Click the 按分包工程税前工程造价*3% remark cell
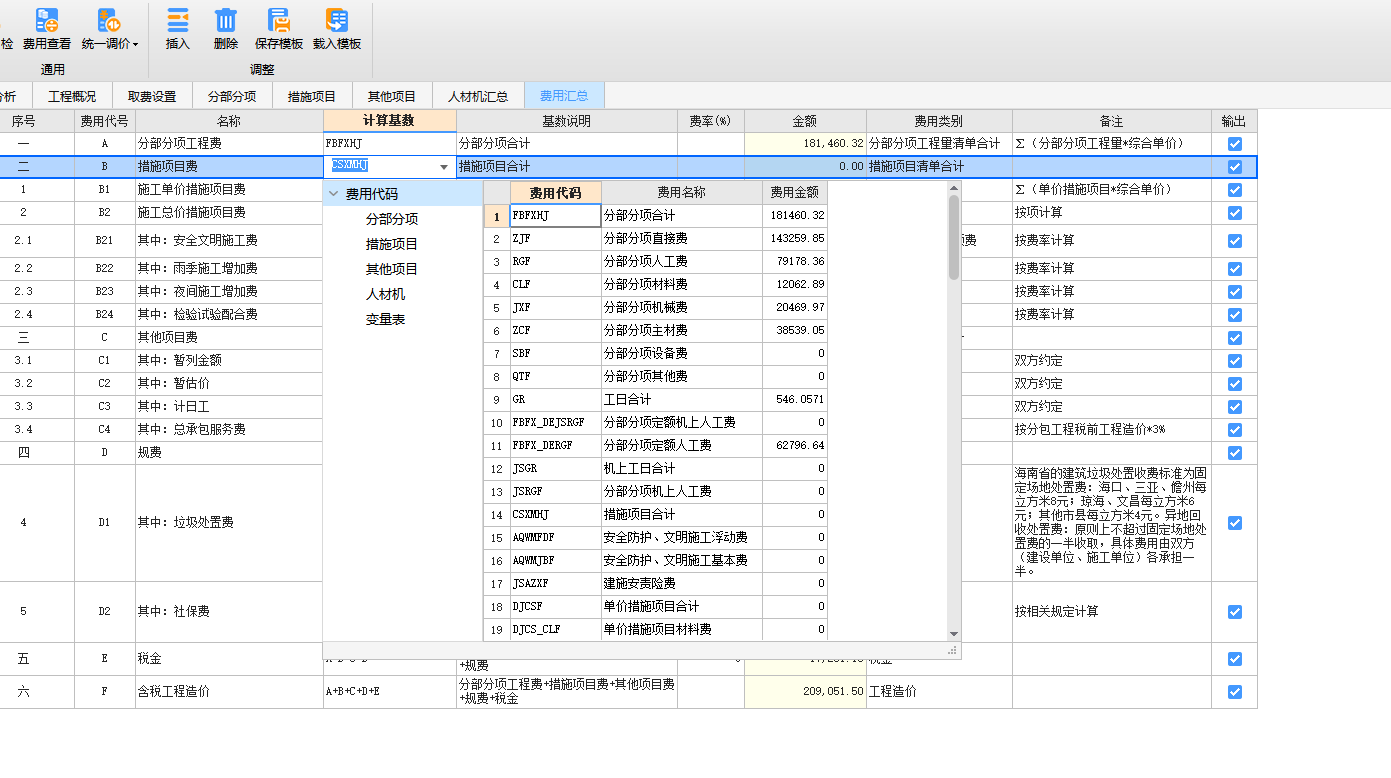 pyautogui.click(x=1112, y=429)
